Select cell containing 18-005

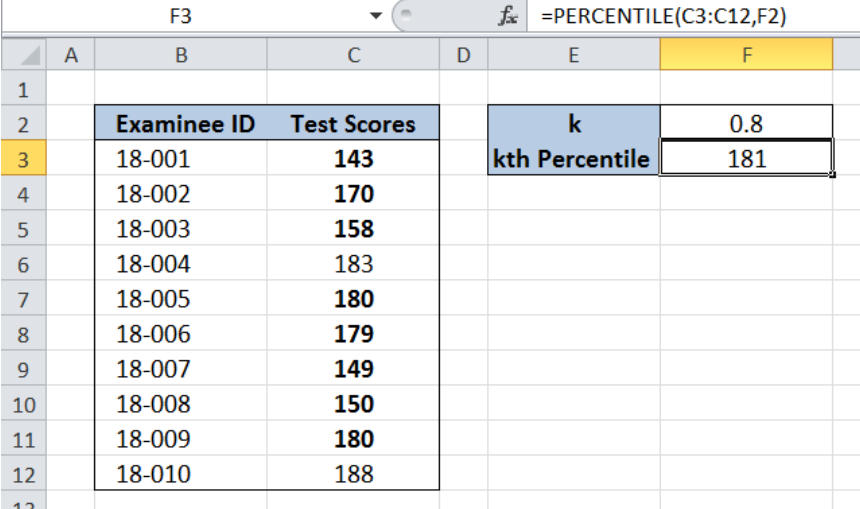tap(181, 299)
